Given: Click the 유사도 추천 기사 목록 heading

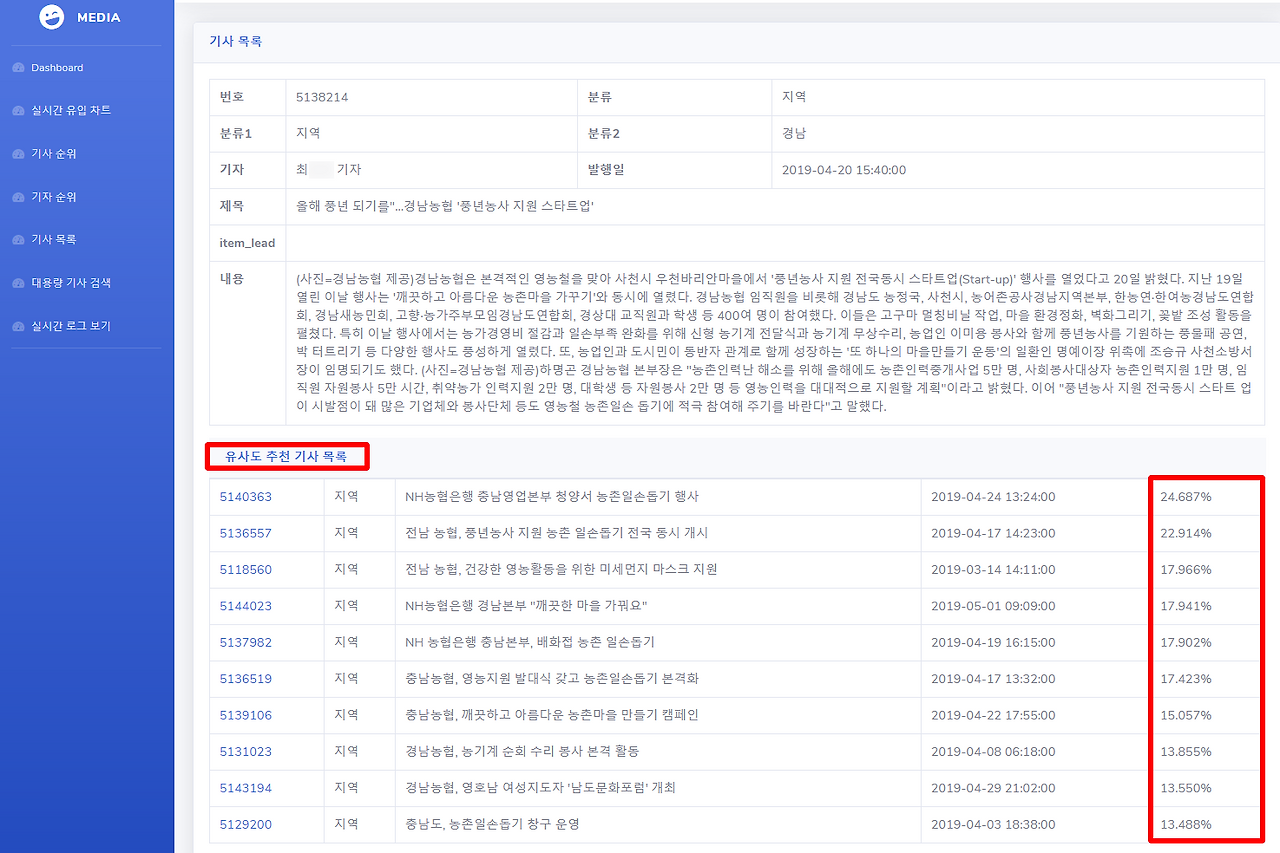Looking at the screenshot, I should (286, 457).
